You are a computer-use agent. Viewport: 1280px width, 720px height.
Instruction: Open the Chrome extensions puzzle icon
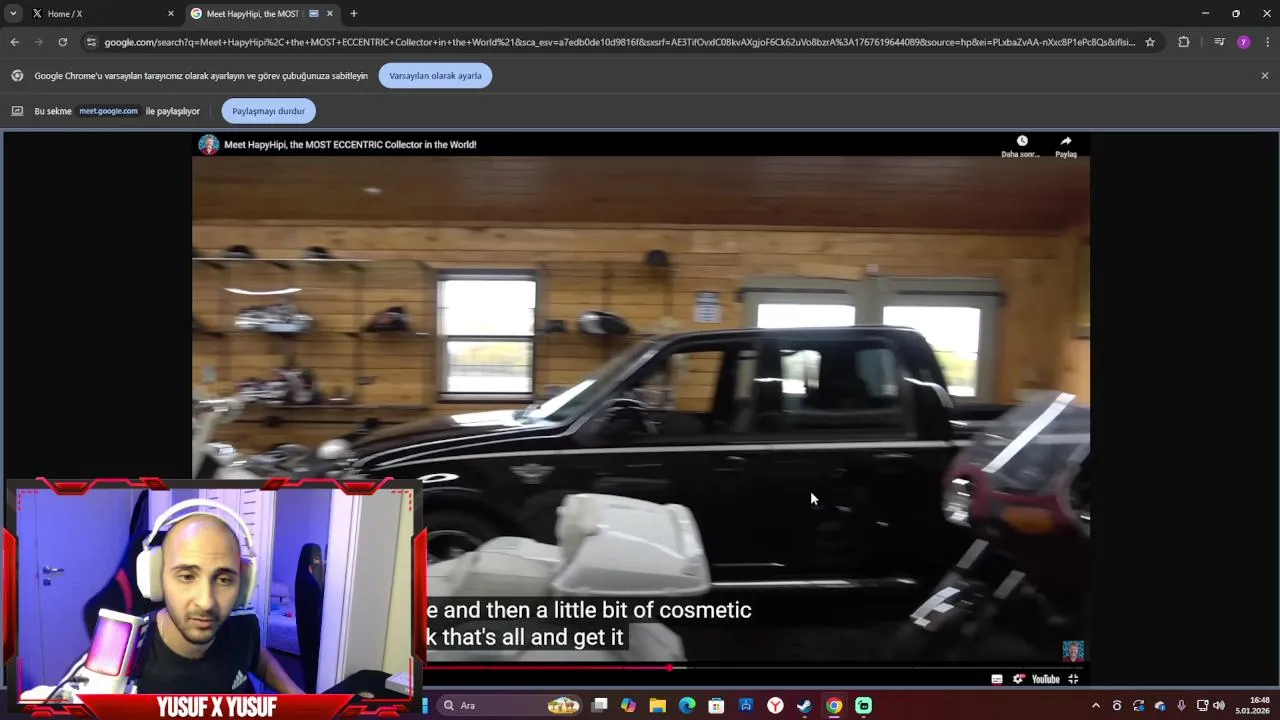(1184, 42)
